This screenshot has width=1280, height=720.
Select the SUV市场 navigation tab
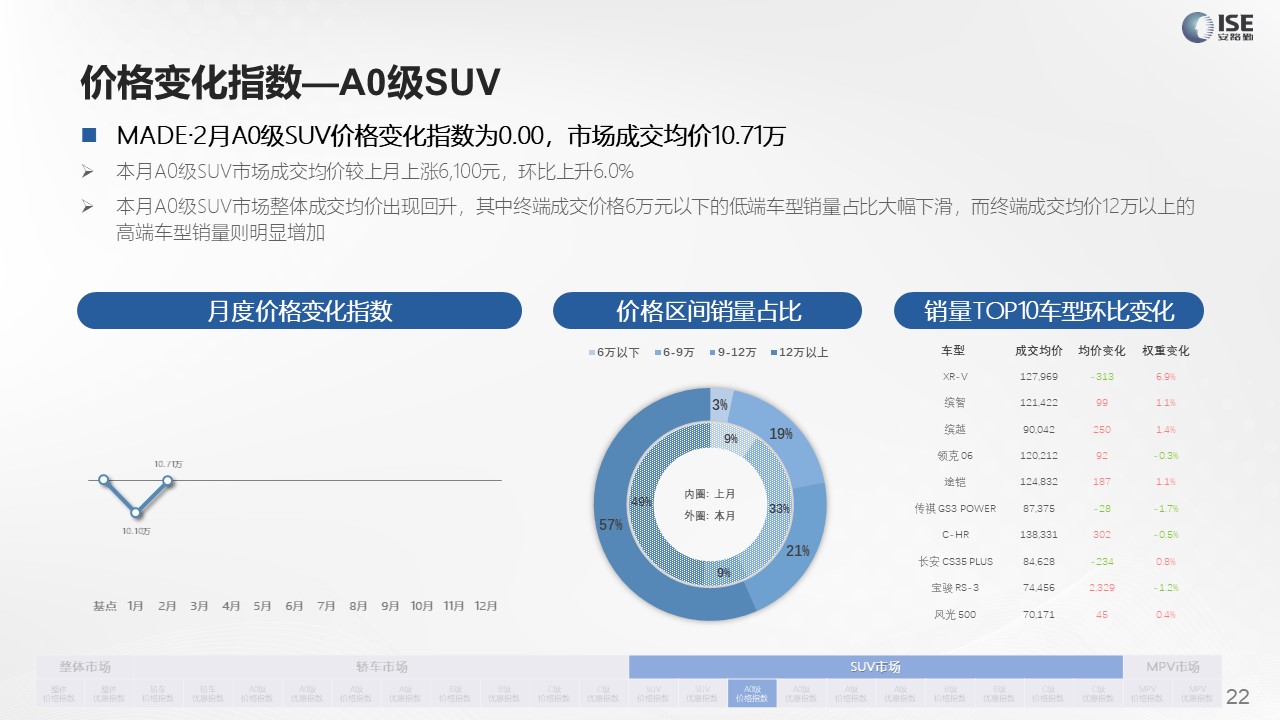click(876, 667)
